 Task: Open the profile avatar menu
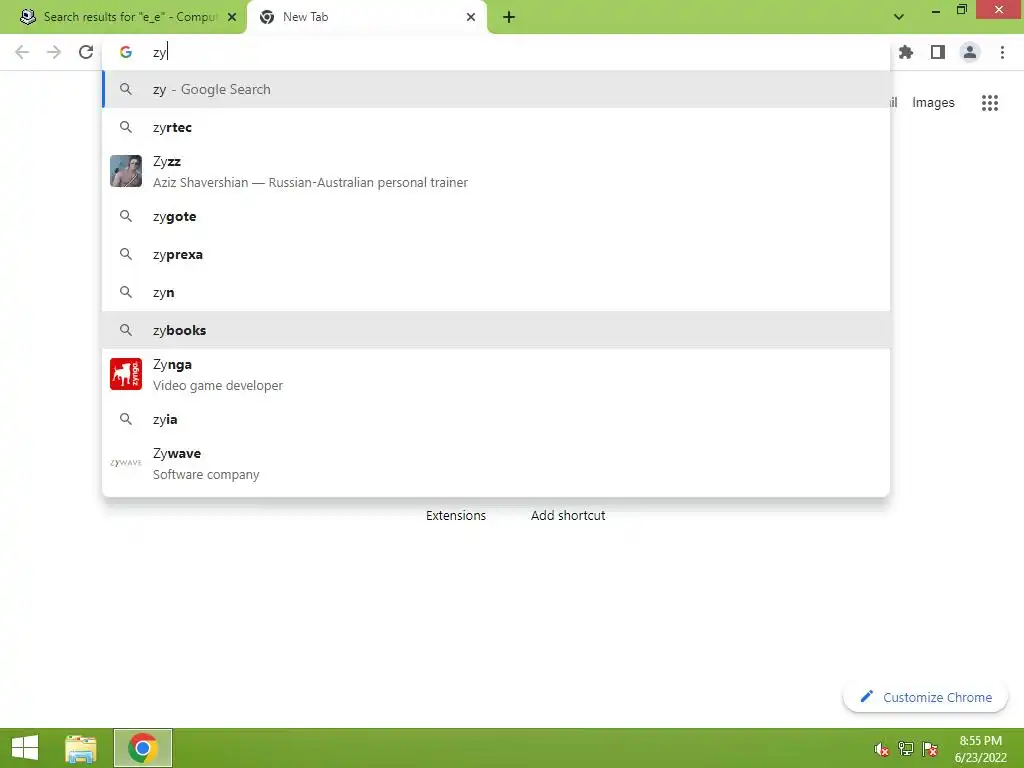pyautogui.click(x=970, y=52)
